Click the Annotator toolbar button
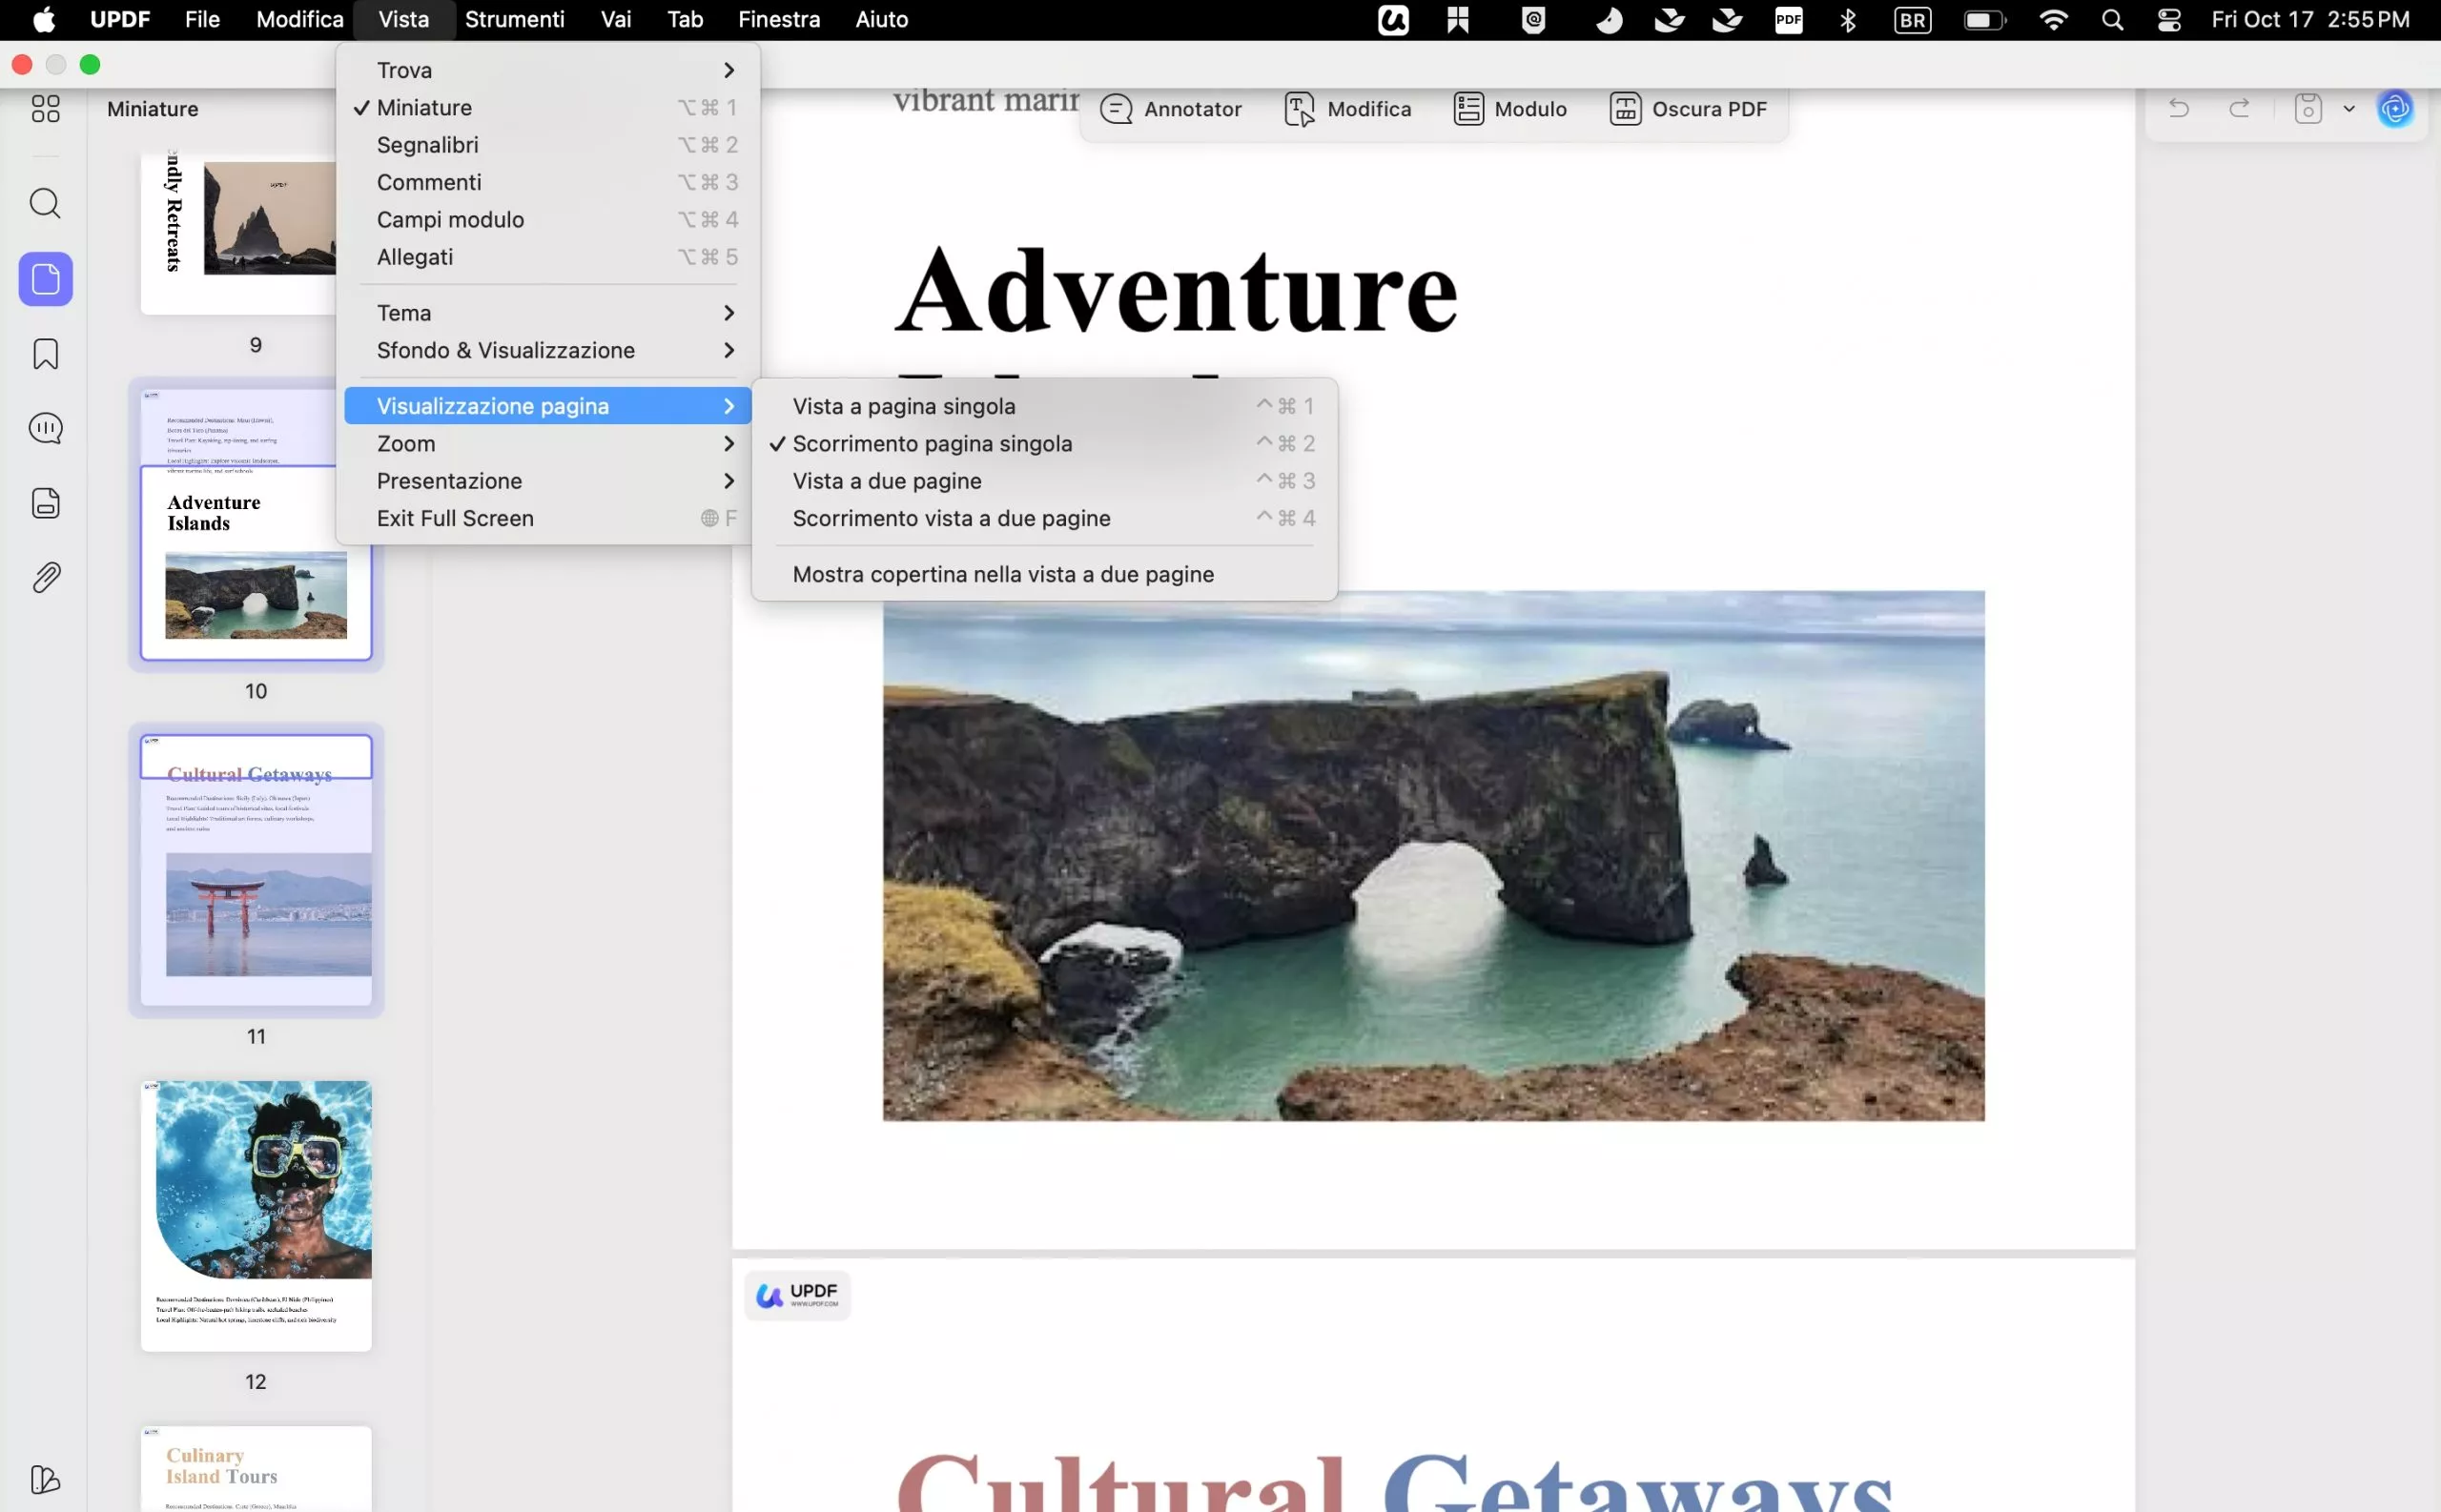 (x=1170, y=109)
